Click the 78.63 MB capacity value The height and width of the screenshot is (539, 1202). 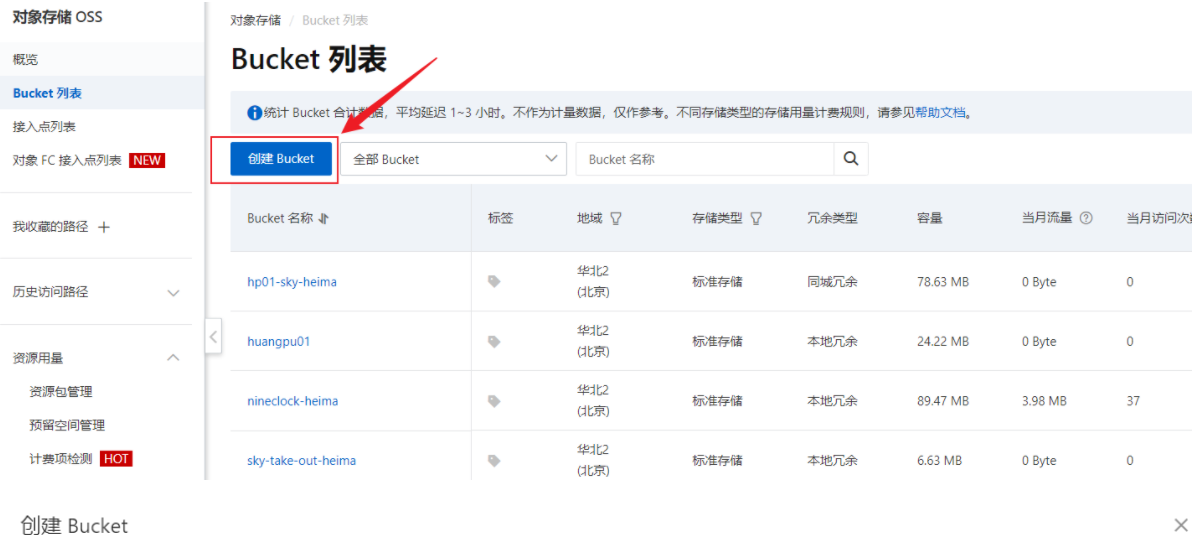(943, 282)
